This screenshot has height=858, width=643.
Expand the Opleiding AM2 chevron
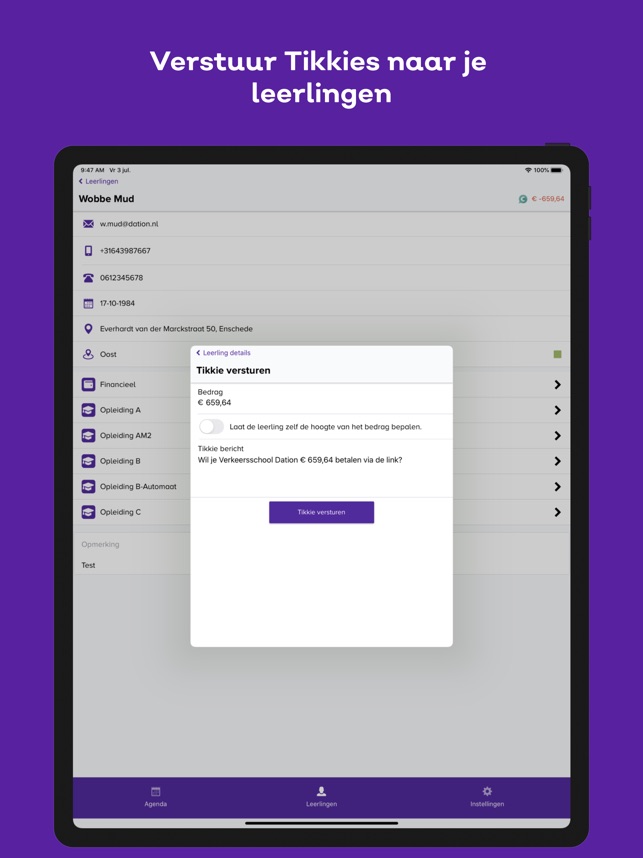[x=557, y=436]
